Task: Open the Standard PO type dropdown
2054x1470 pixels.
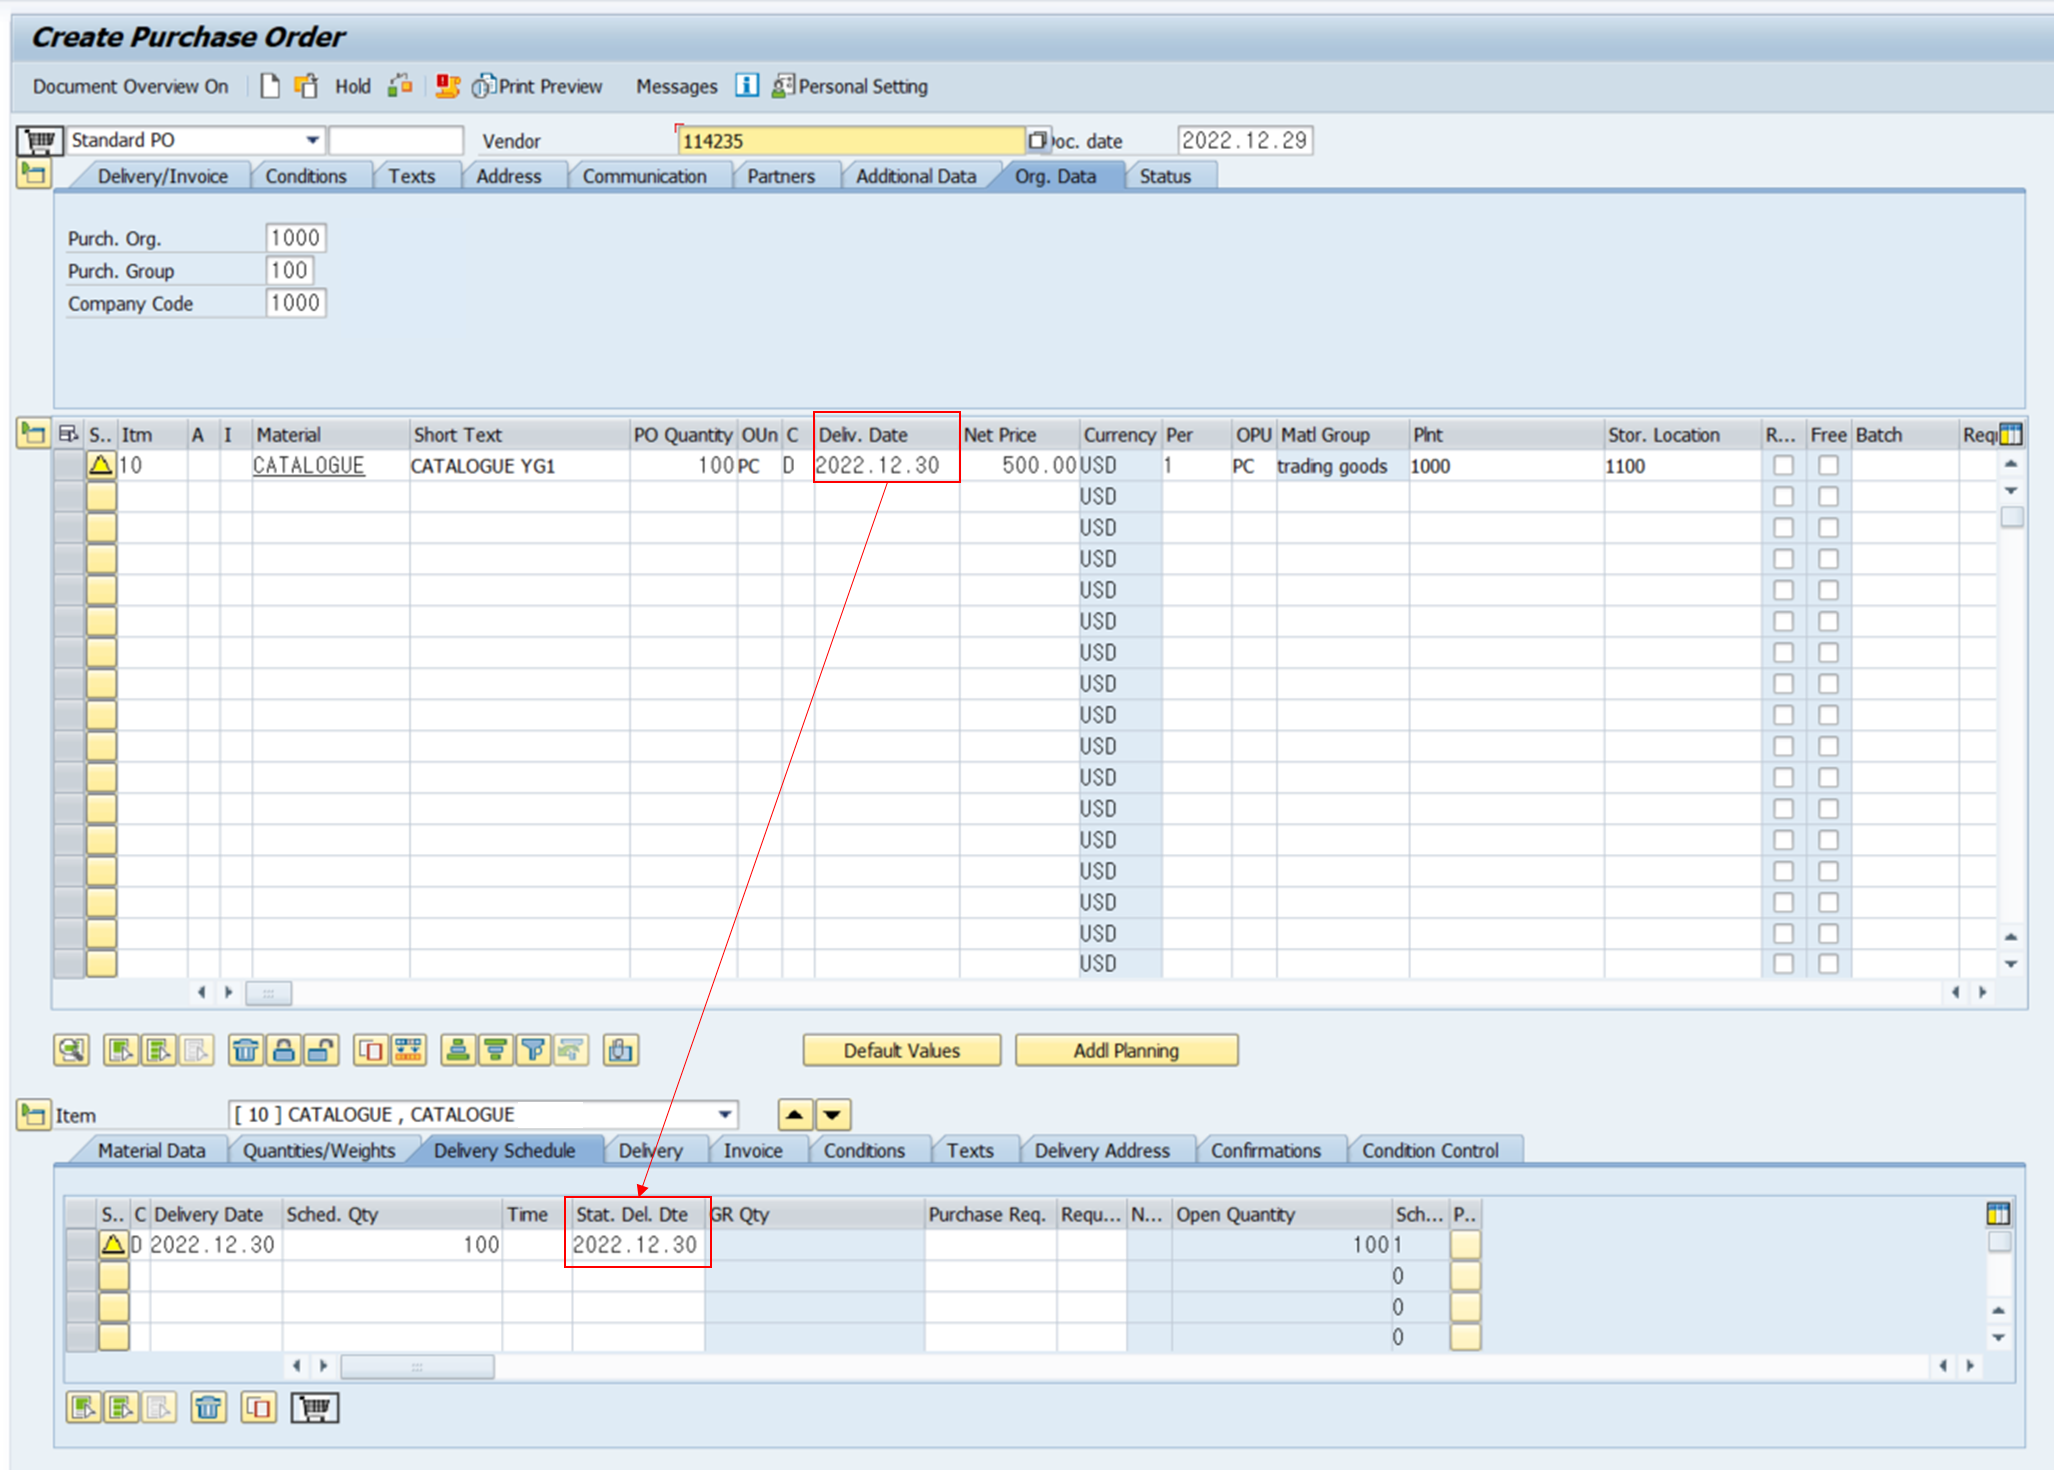Action: 312,140
